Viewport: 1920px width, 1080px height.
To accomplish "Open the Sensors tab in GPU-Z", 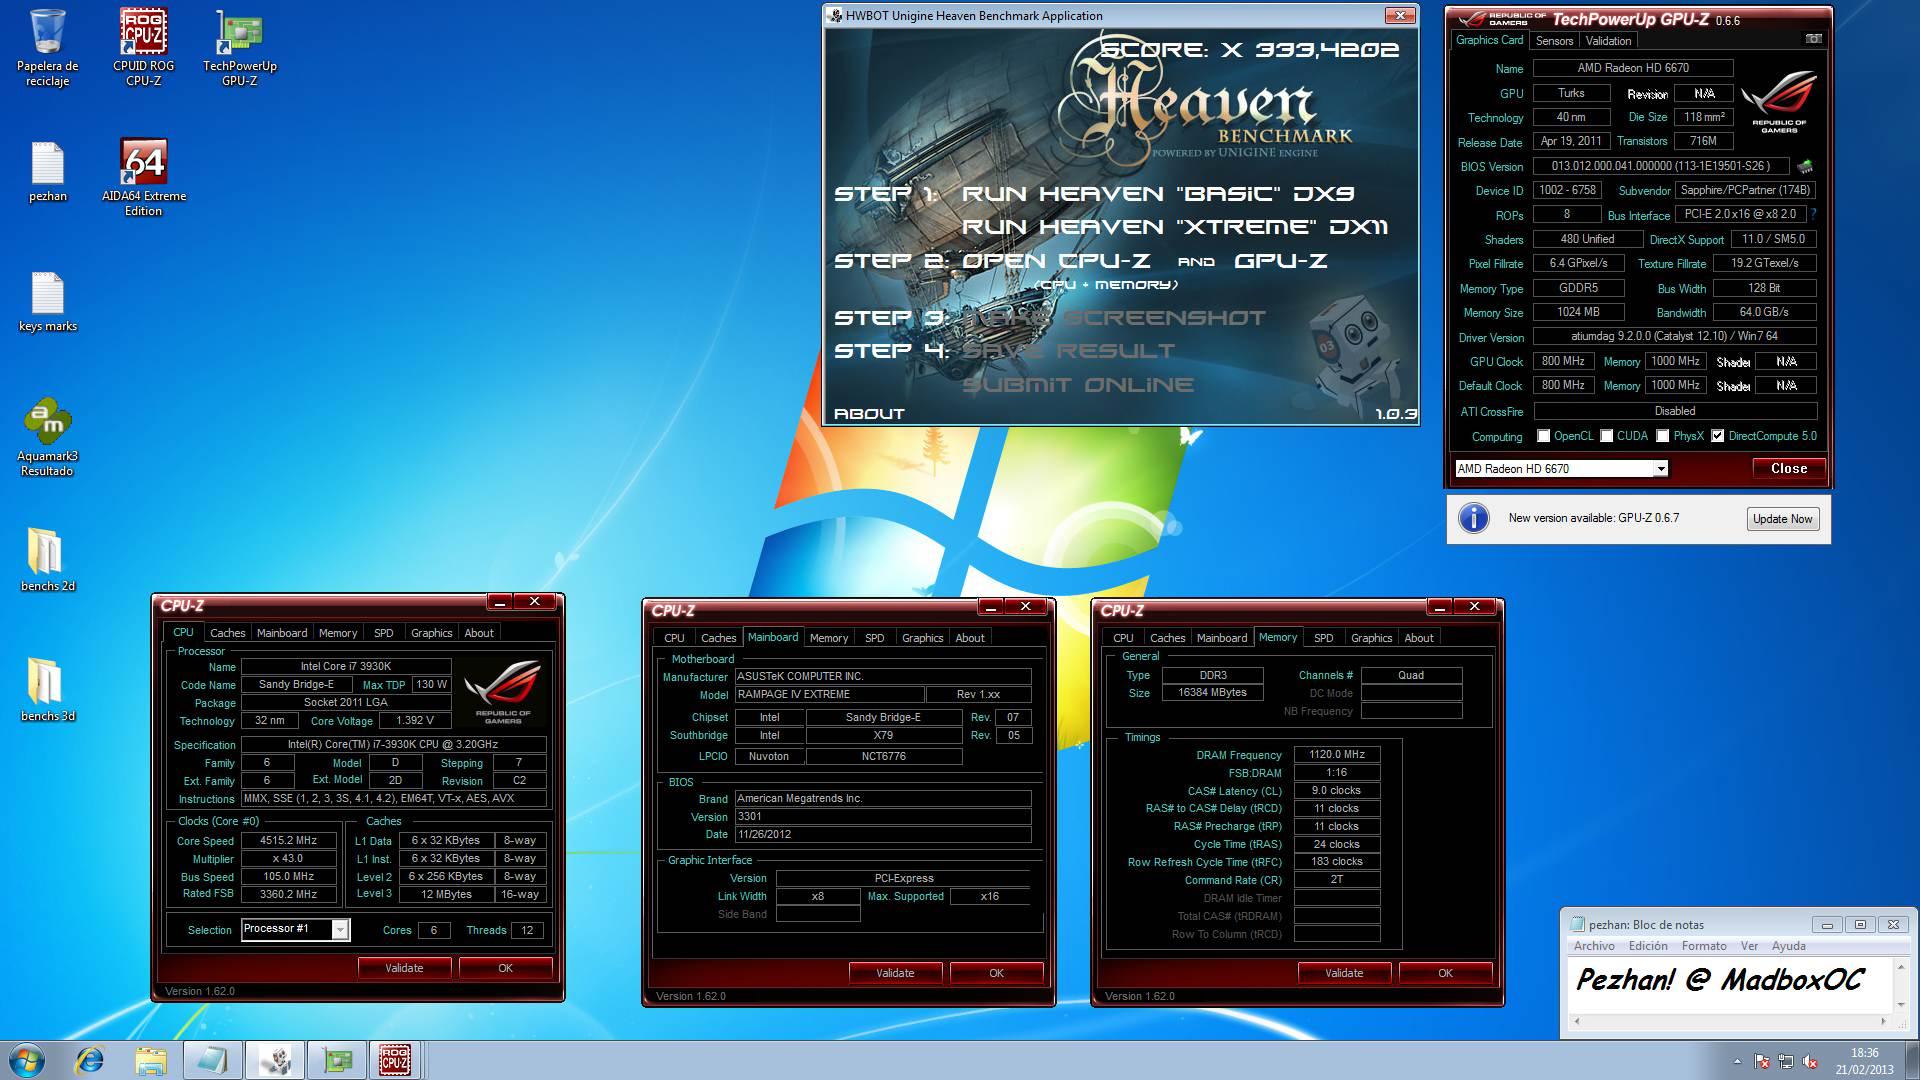I will tap(1554, 41).
